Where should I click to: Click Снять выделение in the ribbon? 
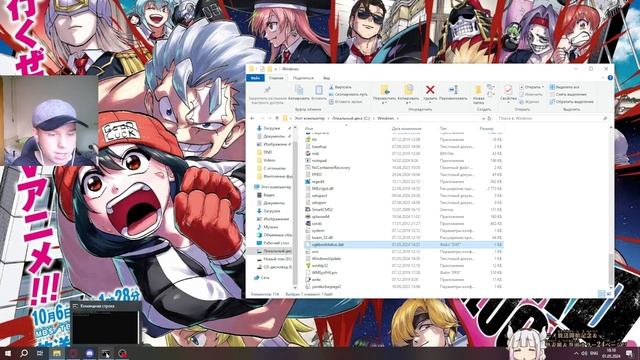[568, 94]
